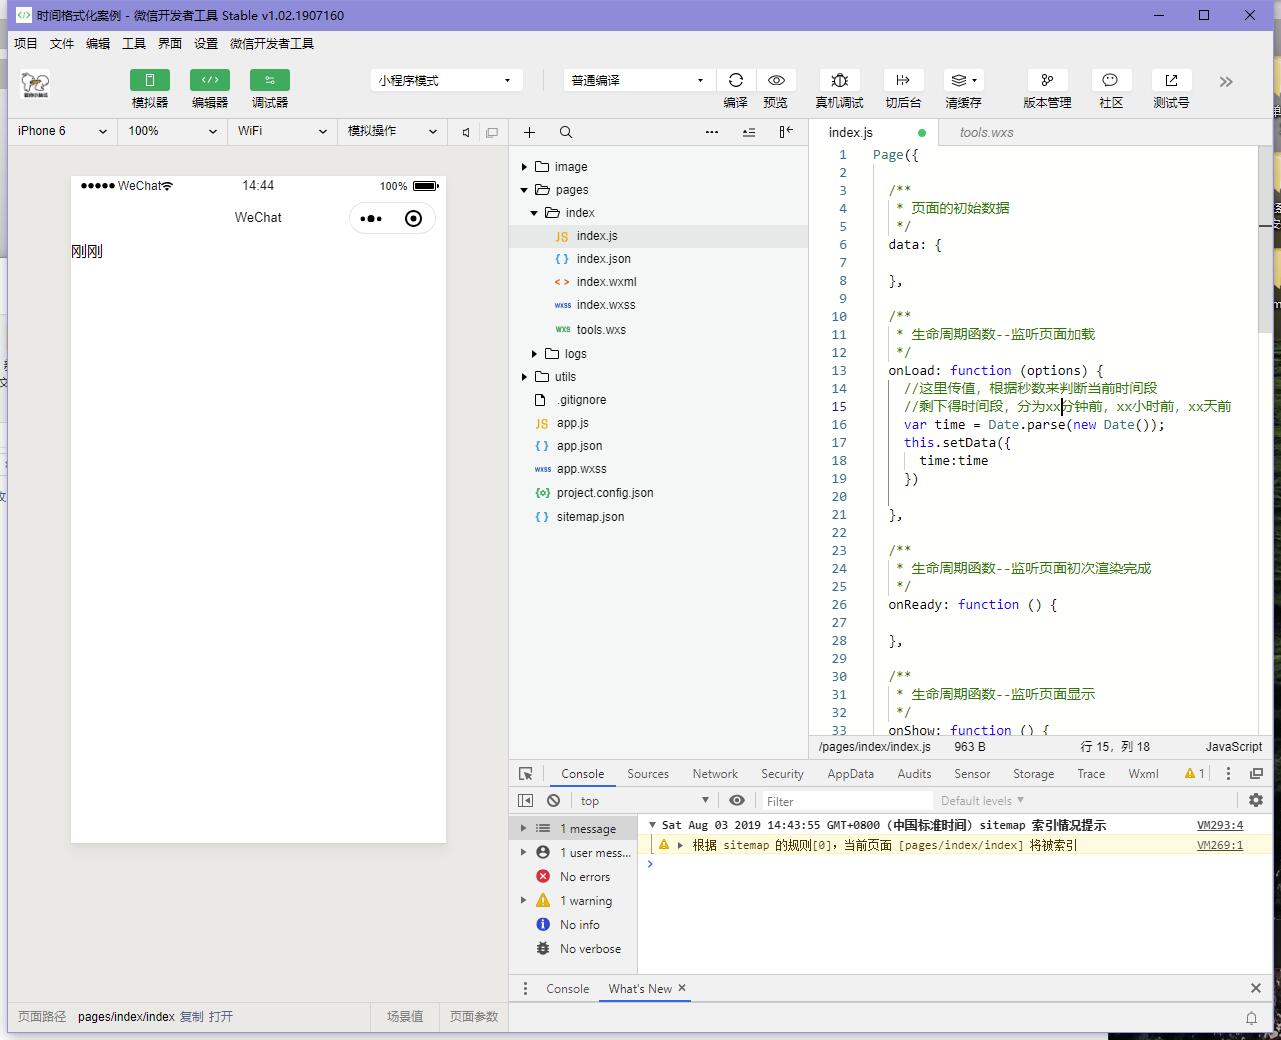
Task: Click the clear cache (清缓存) icon
Action: pyautogui.click(x=963, y=81)
